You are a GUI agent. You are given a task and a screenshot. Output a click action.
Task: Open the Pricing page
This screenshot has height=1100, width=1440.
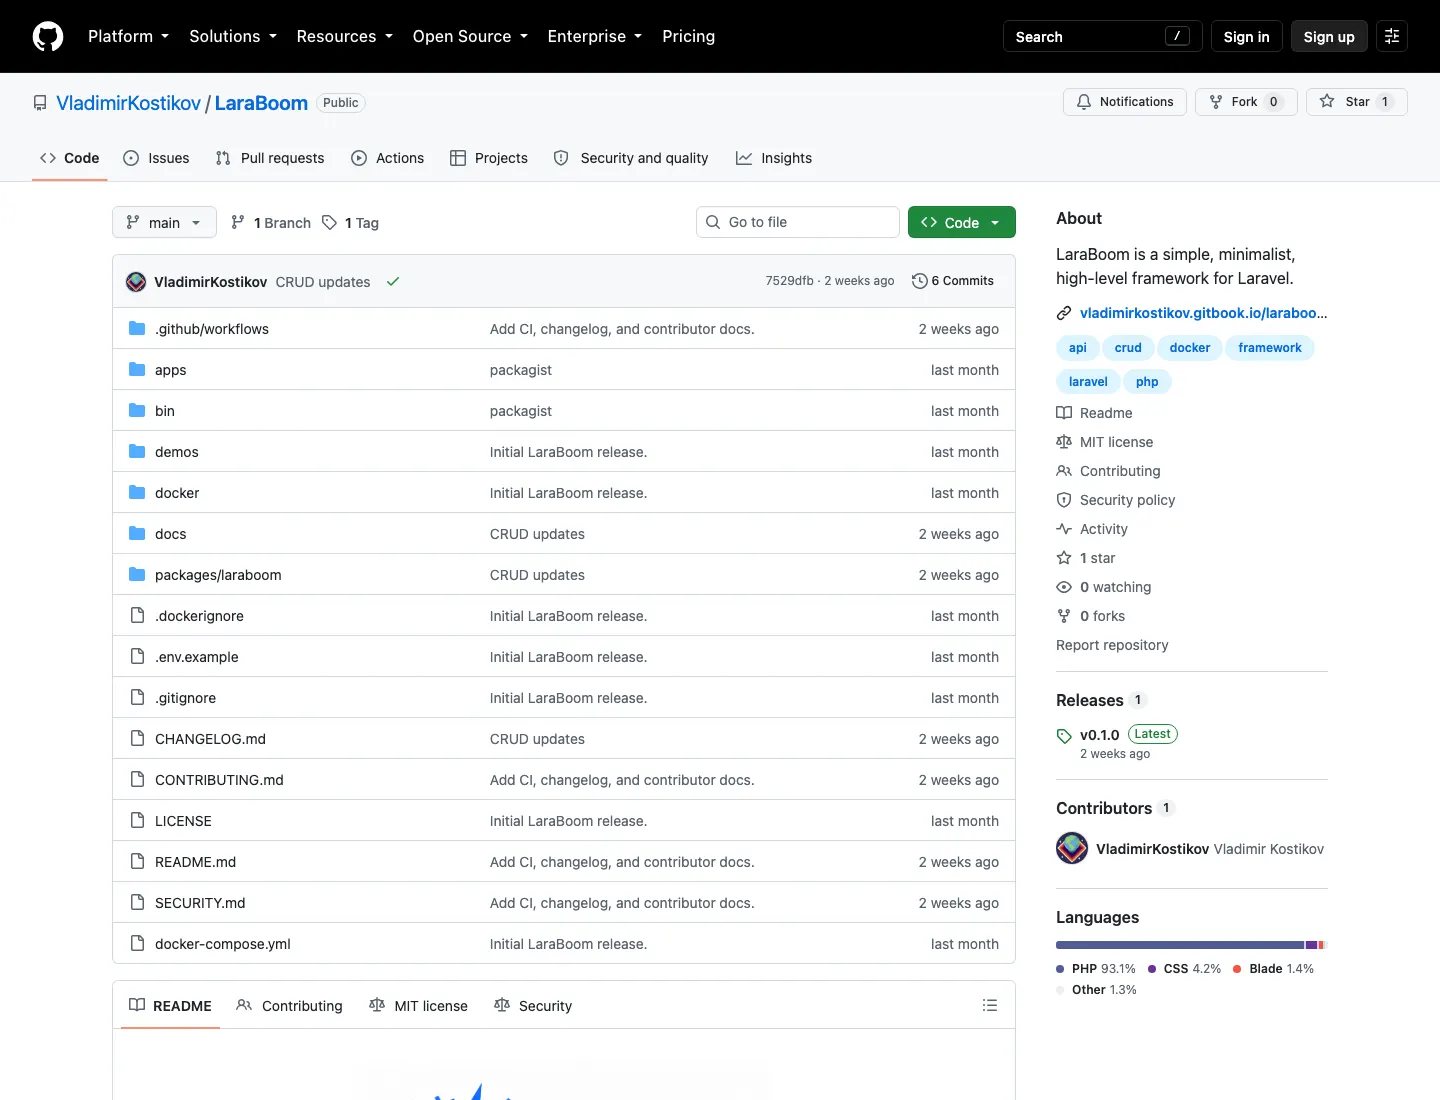pos(688,36)
